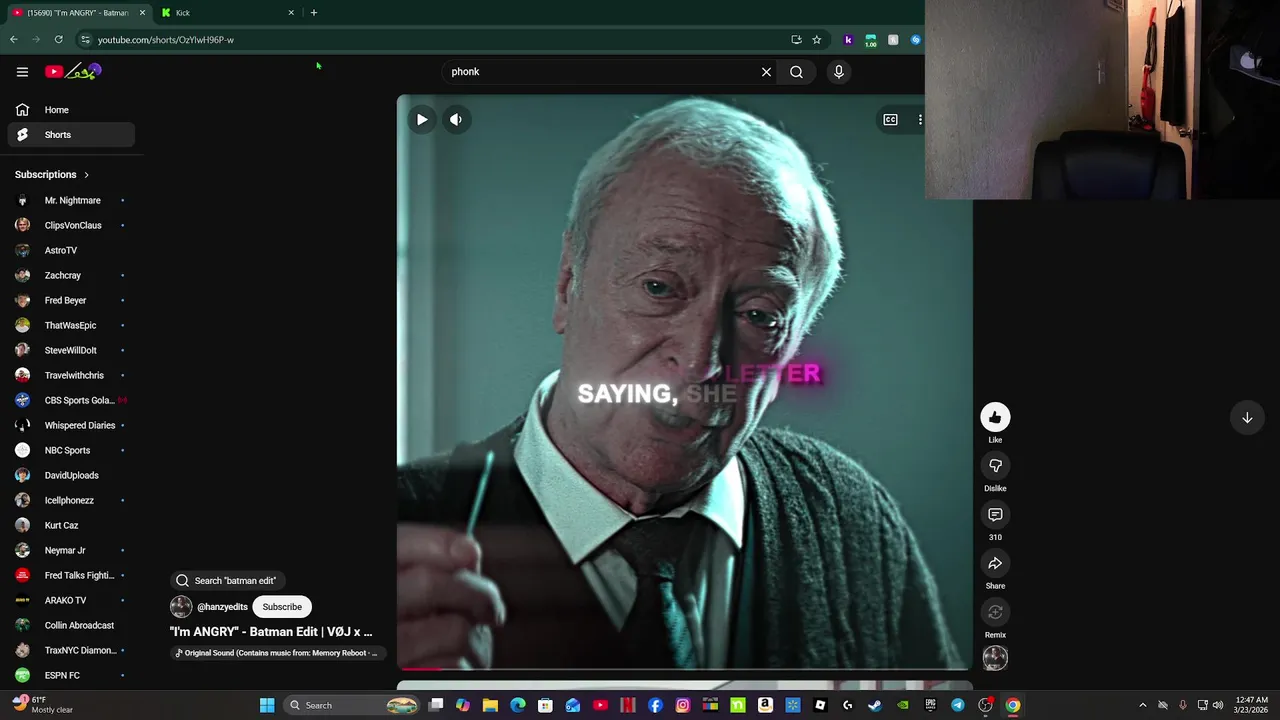This screenshot has height=720, width=1280.
Task: Go to the next Short with the down arrow
Action: click(1247, 418)
